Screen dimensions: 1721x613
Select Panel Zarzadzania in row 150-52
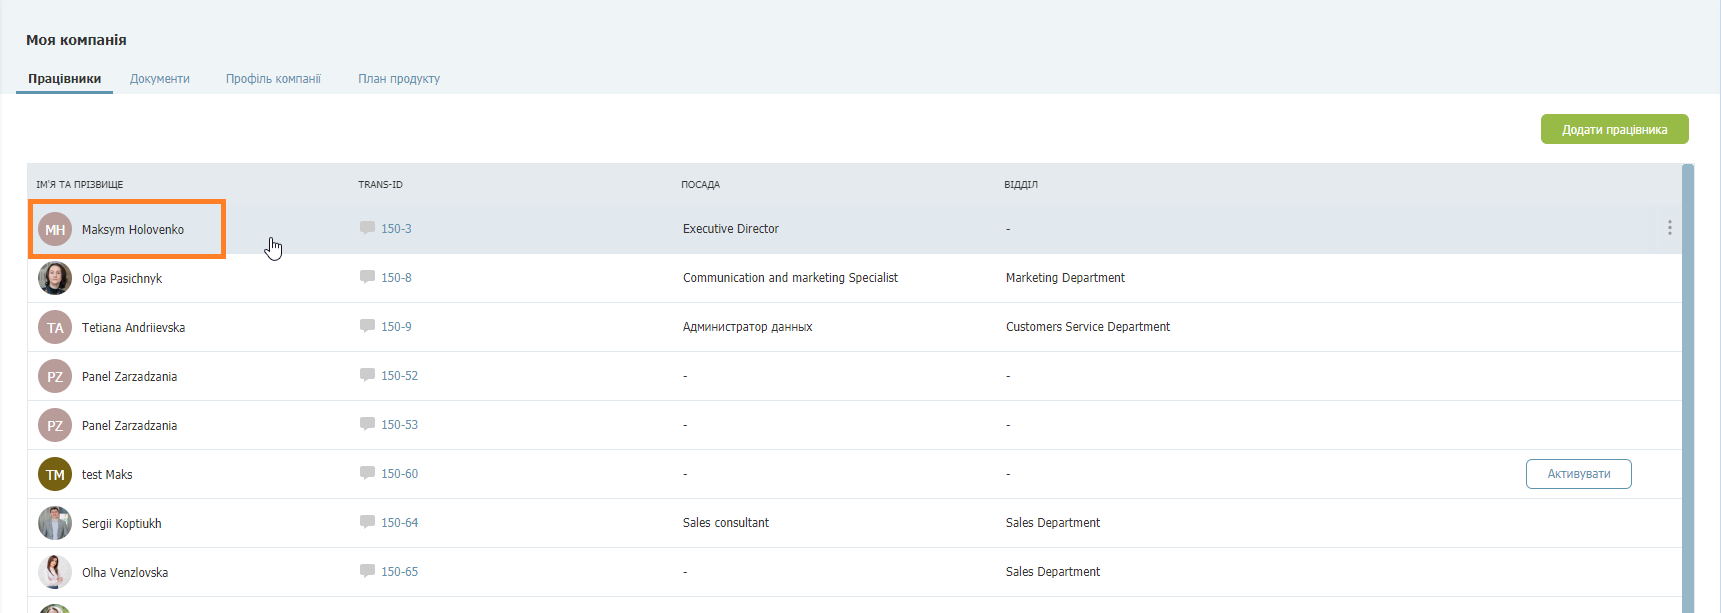pos(129,377)
